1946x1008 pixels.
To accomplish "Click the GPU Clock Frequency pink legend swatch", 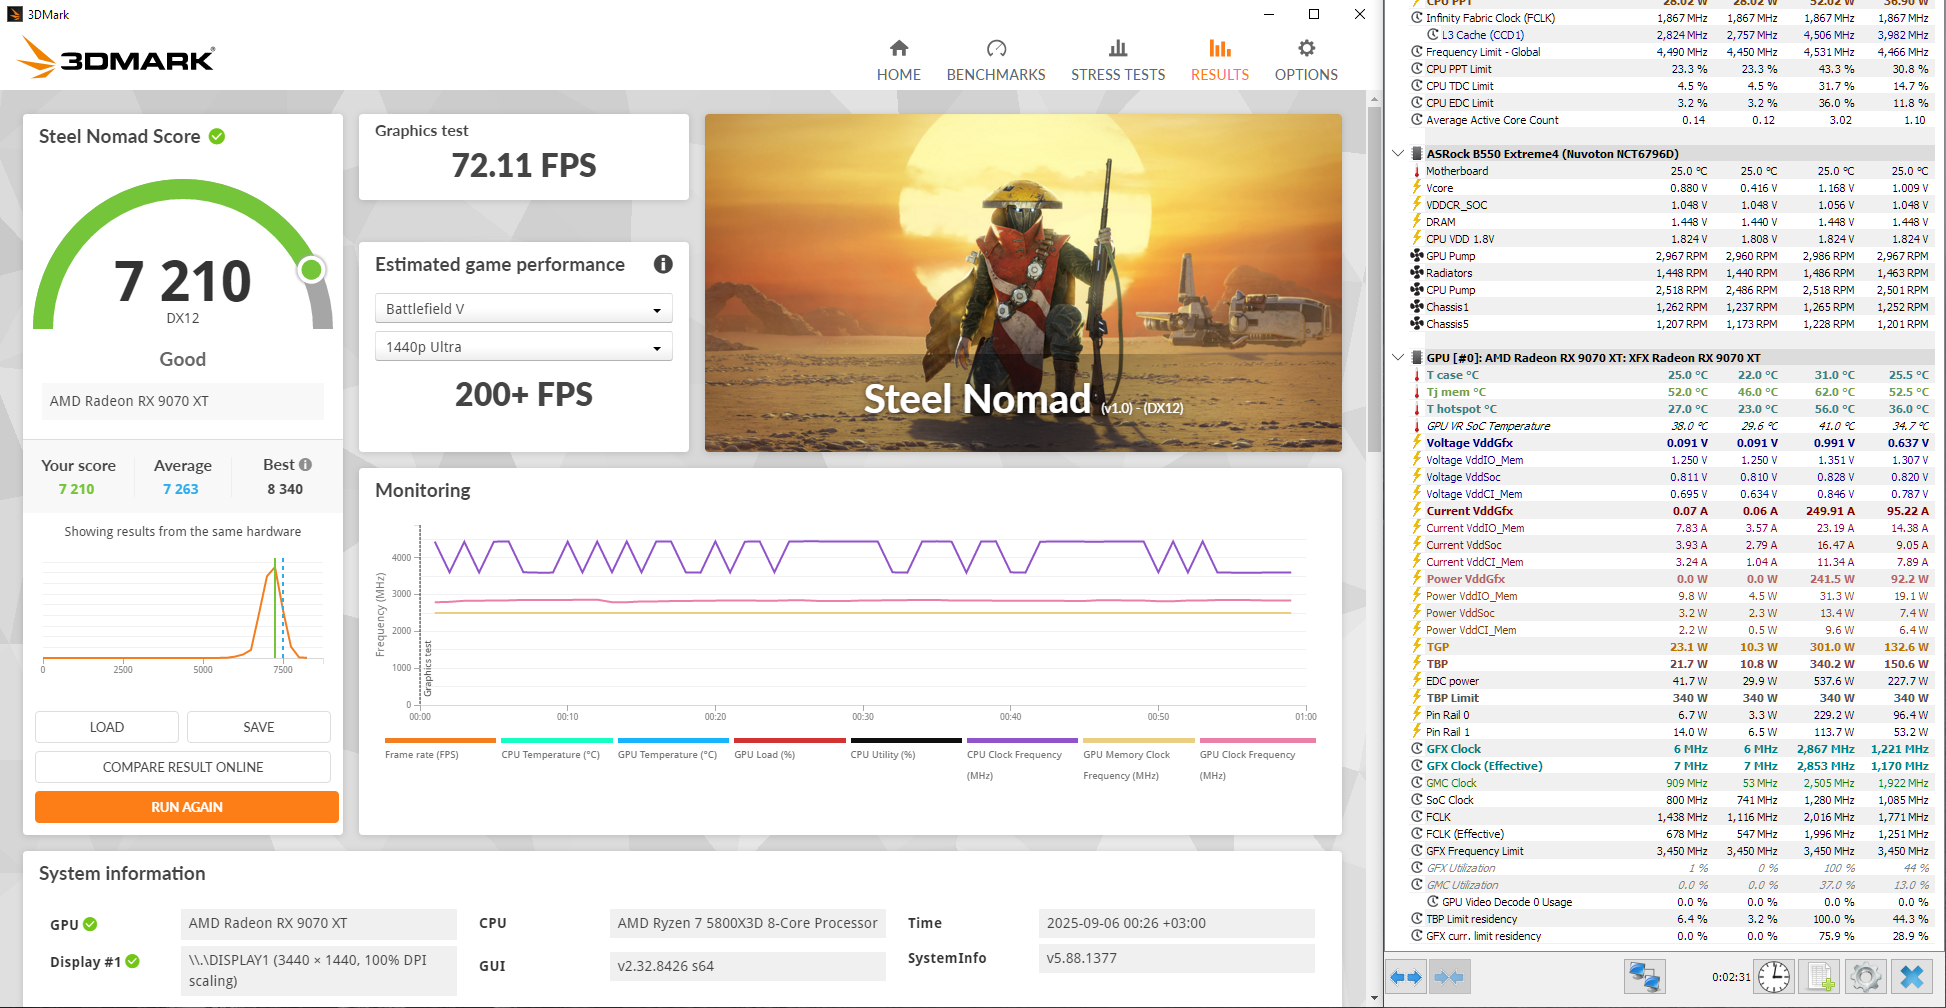I will coord(1257,741).
